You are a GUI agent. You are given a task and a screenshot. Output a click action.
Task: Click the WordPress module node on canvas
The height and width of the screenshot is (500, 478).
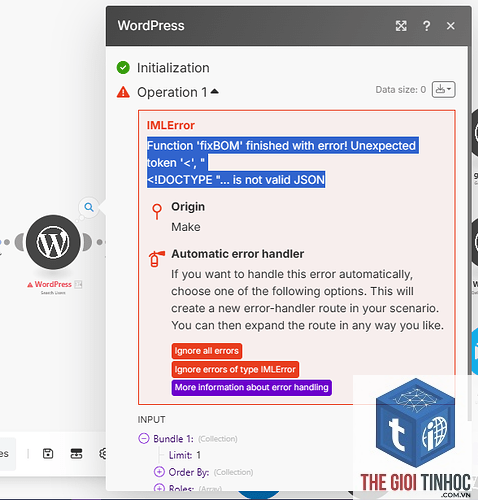pyautogui.click(x=53, y=242)
